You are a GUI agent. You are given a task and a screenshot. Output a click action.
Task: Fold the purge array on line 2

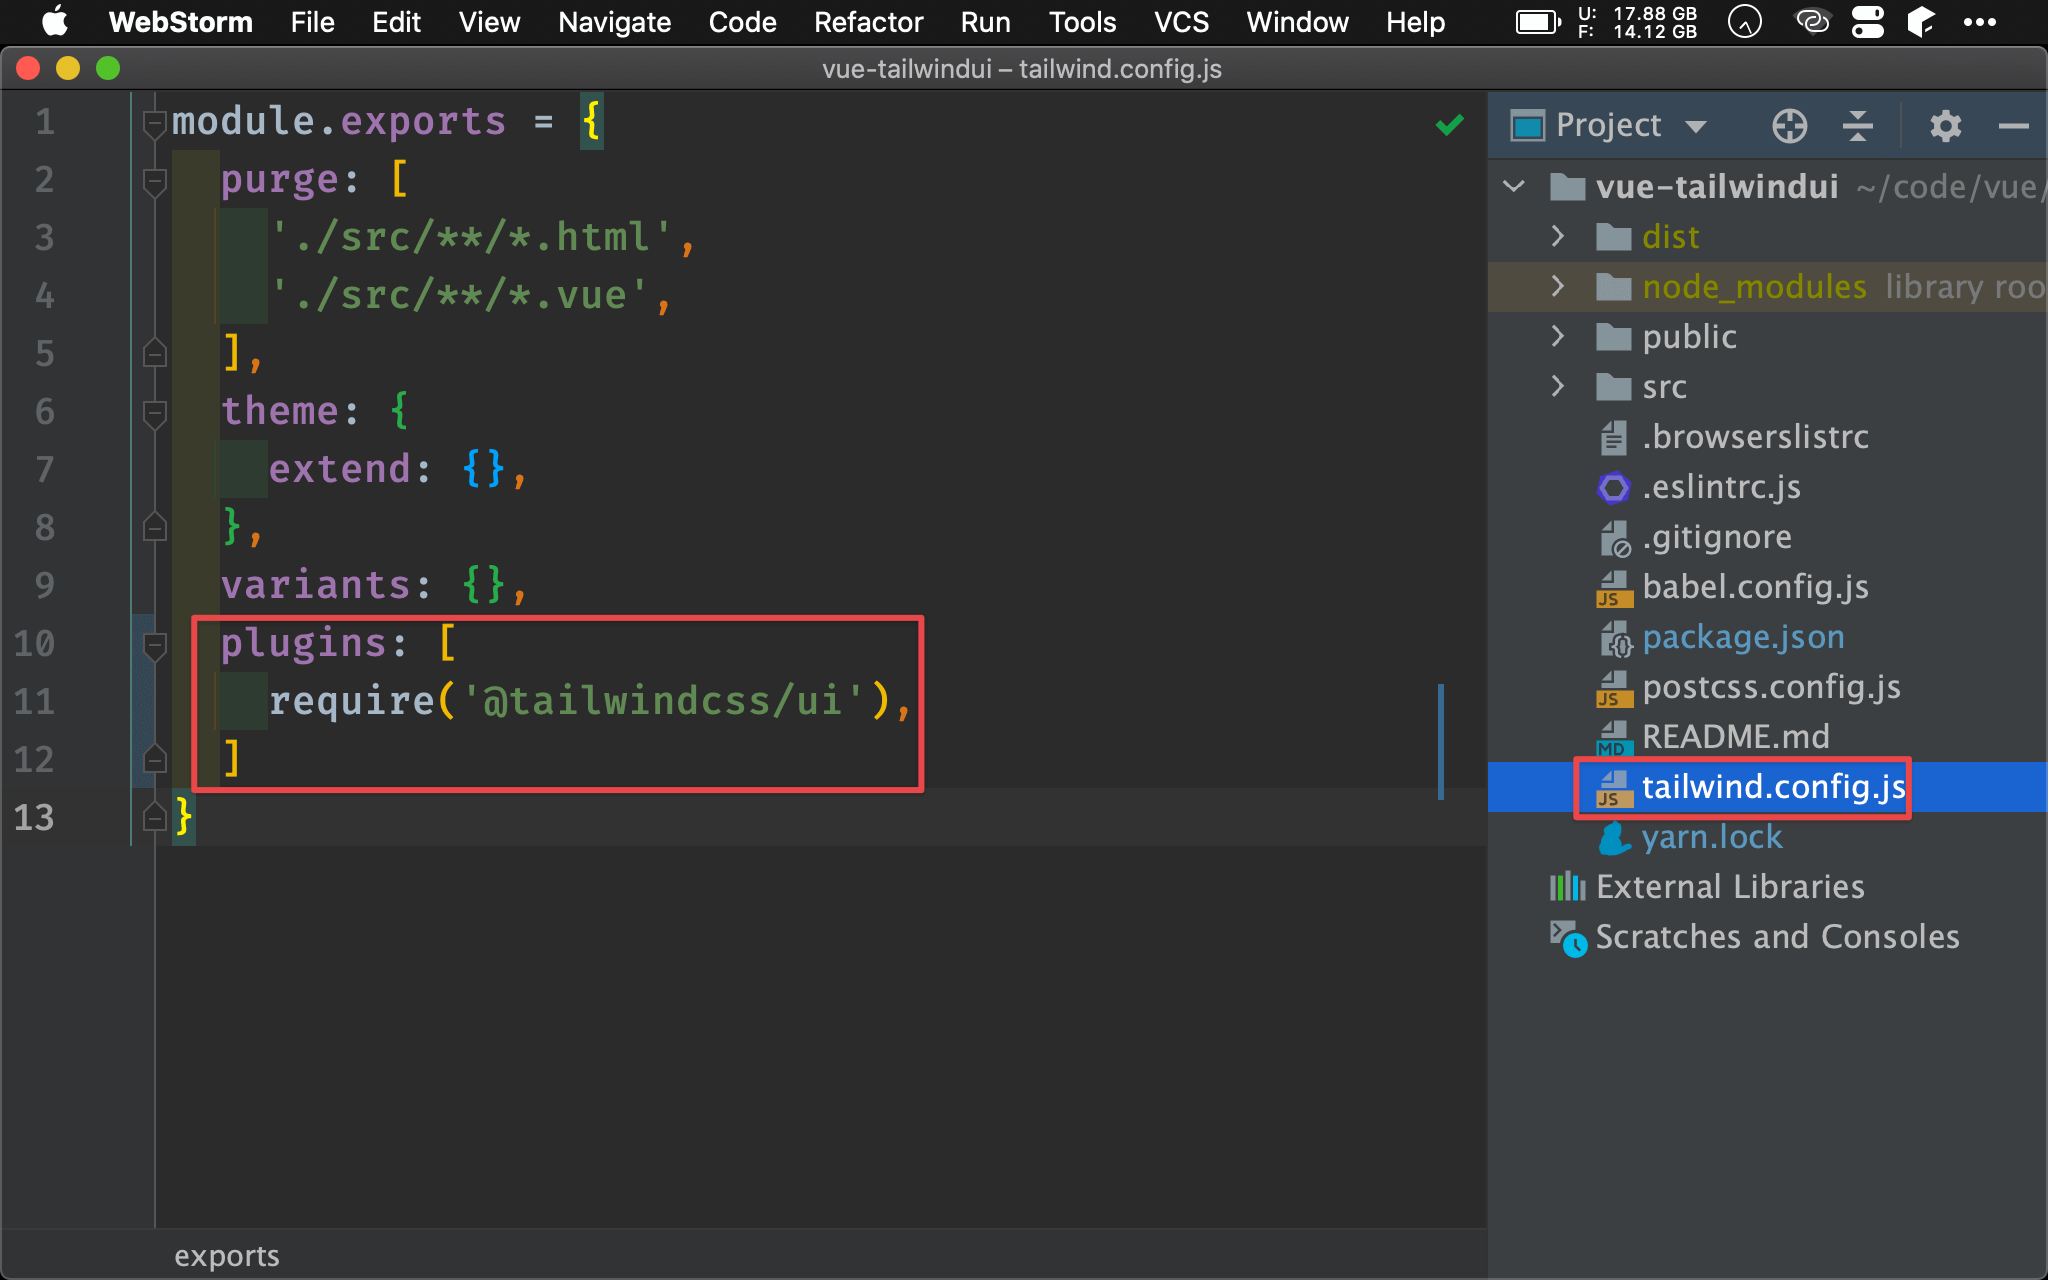click(154, 182)
